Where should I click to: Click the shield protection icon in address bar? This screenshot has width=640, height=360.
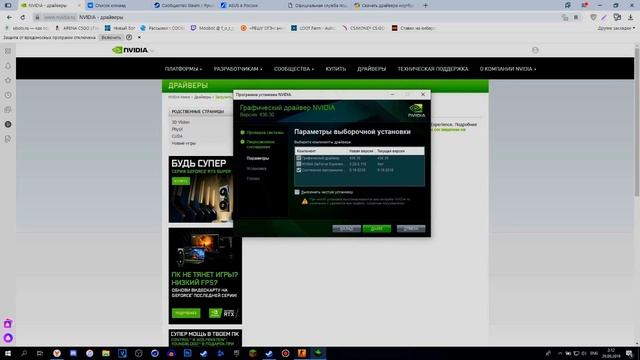[x=593, y=17]
